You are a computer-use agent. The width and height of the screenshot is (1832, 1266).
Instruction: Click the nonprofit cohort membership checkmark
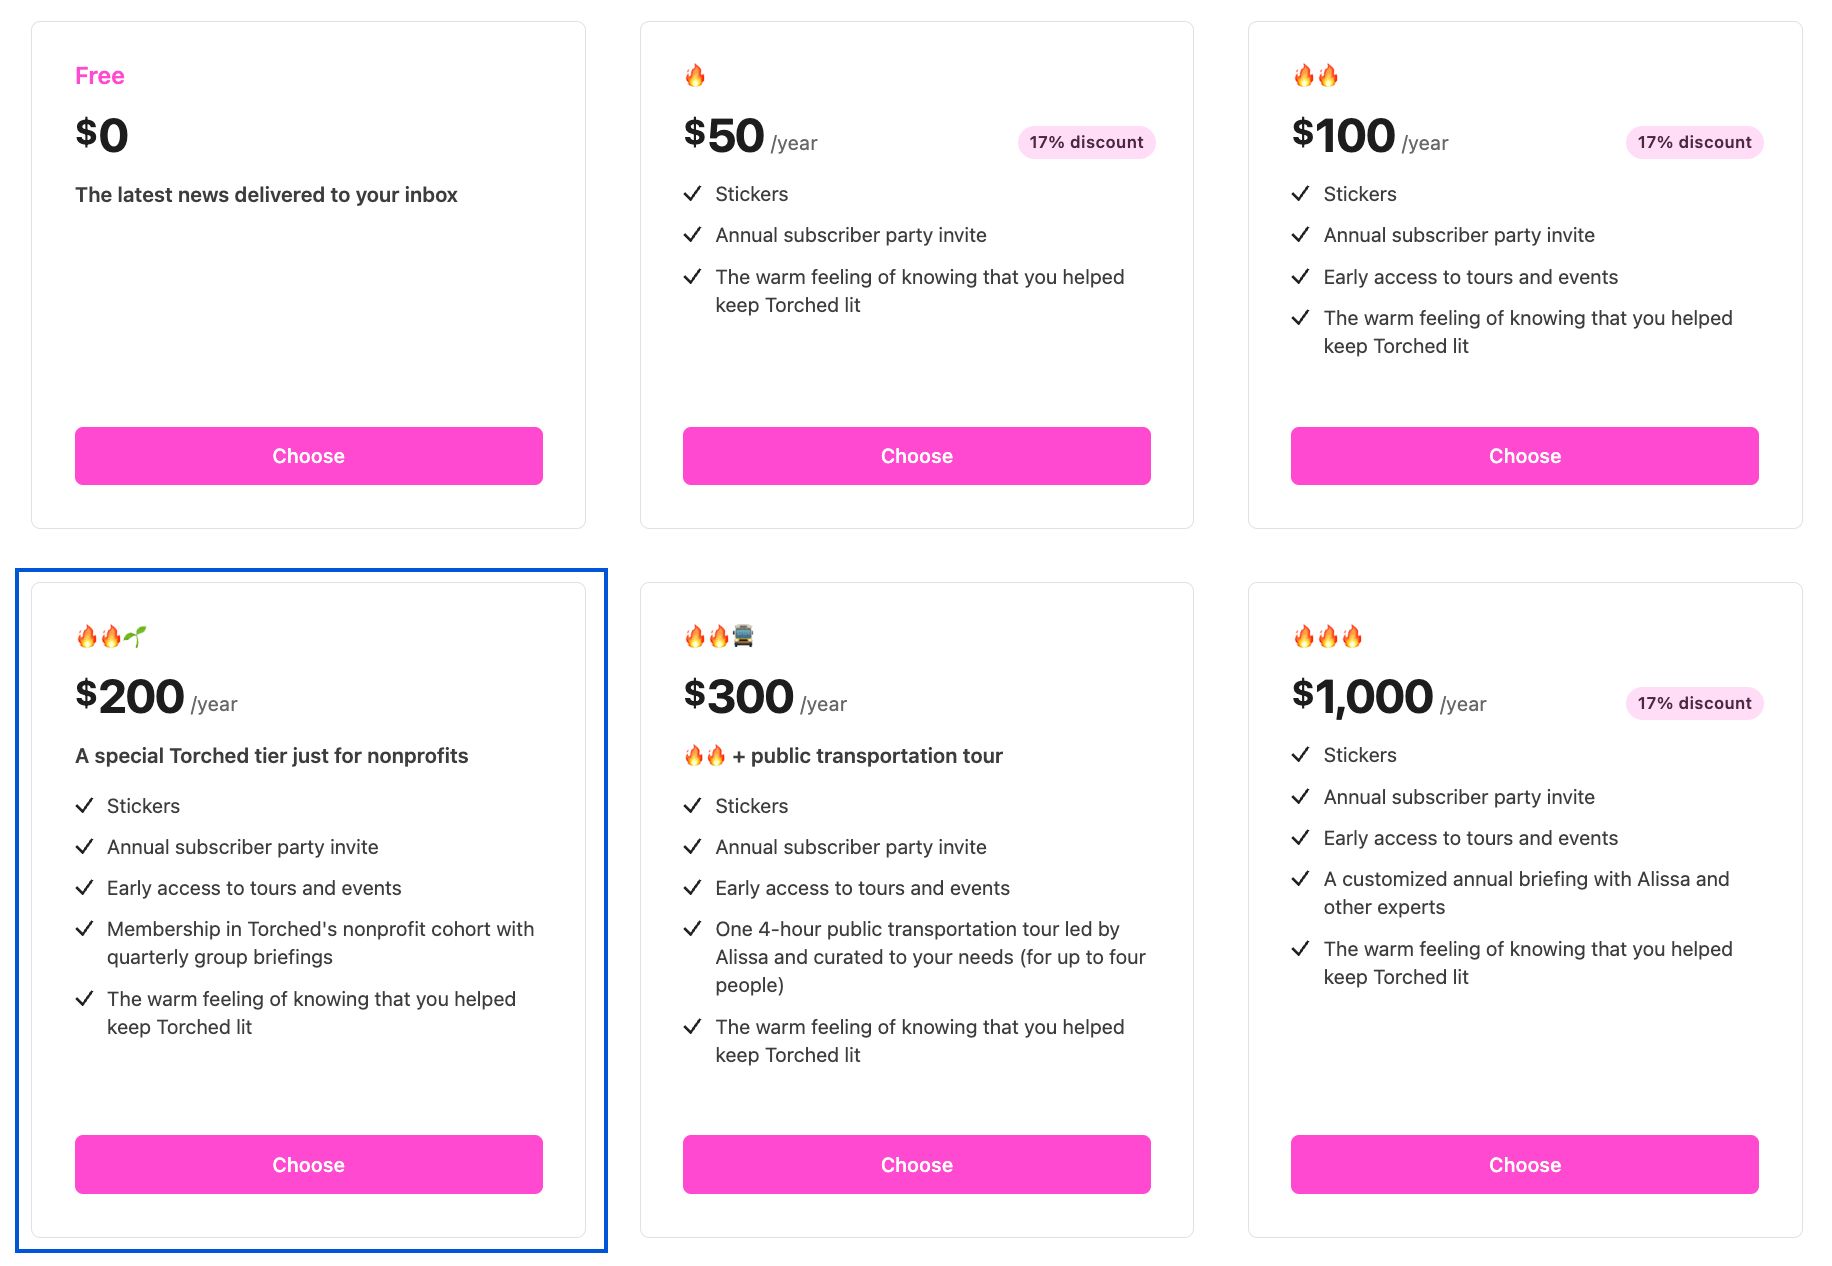pos(84,929)
